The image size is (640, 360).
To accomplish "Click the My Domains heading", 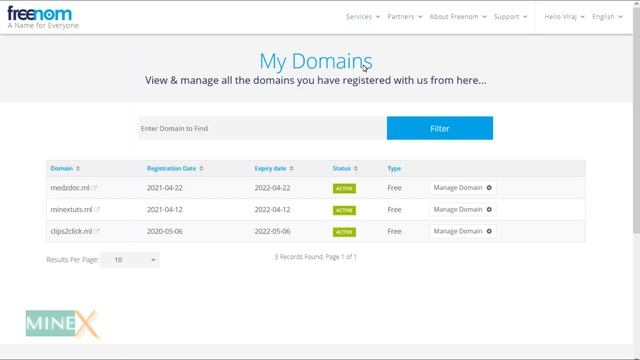I will coord(316,61).
